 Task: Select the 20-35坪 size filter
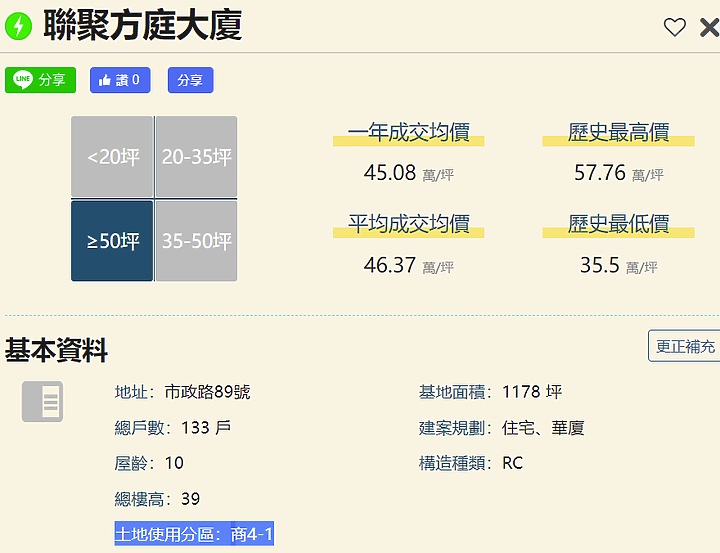pyautogui.click(x=196, y=157)
